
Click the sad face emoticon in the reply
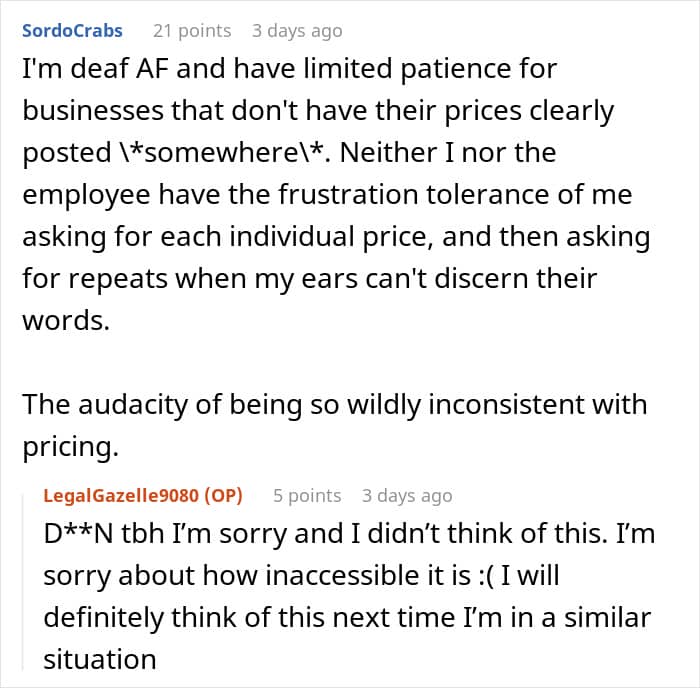(x=486, y=575)
